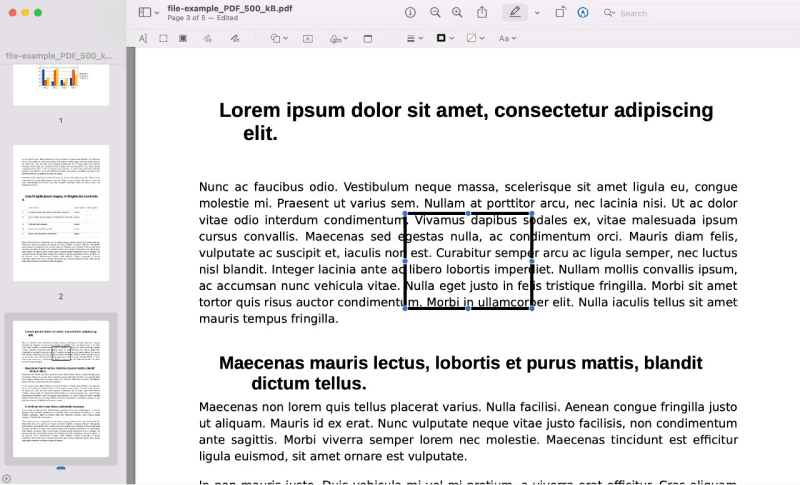Pick the Draw tool
Viewport: 800px width, 485px height.
pyautogui.click(x=235, y=38)
